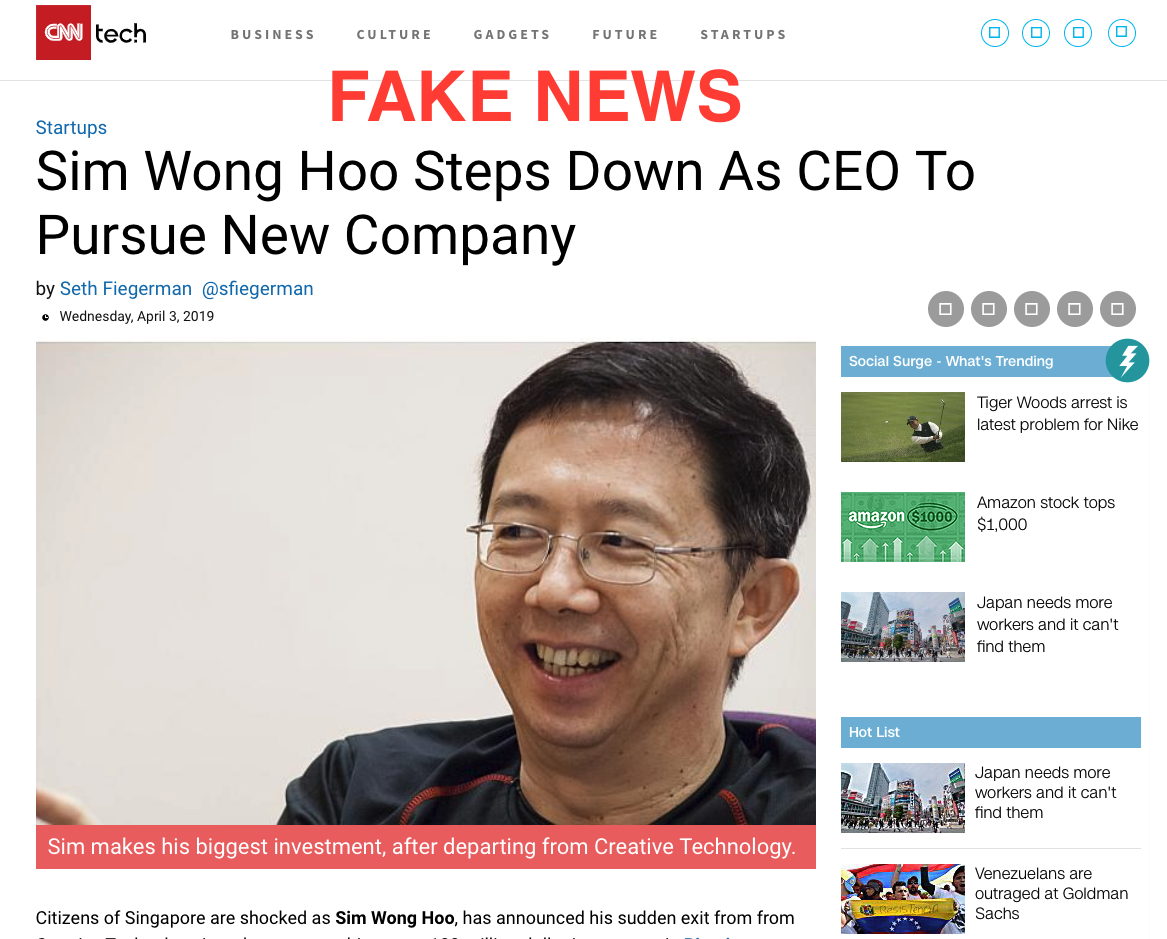Click the main article photo of Sim
The width and height of the screenshot is (1167, 939).
click(426, 583)
